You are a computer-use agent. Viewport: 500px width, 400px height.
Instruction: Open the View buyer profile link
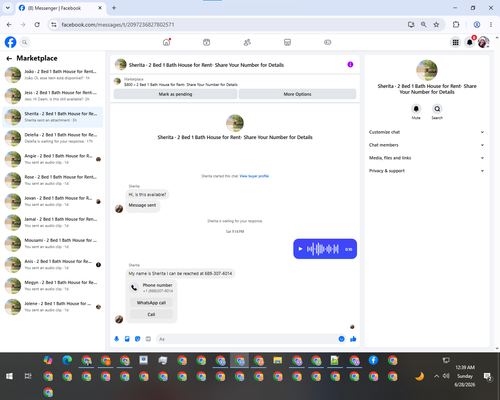pyautogui.click(x=254, y=176)
